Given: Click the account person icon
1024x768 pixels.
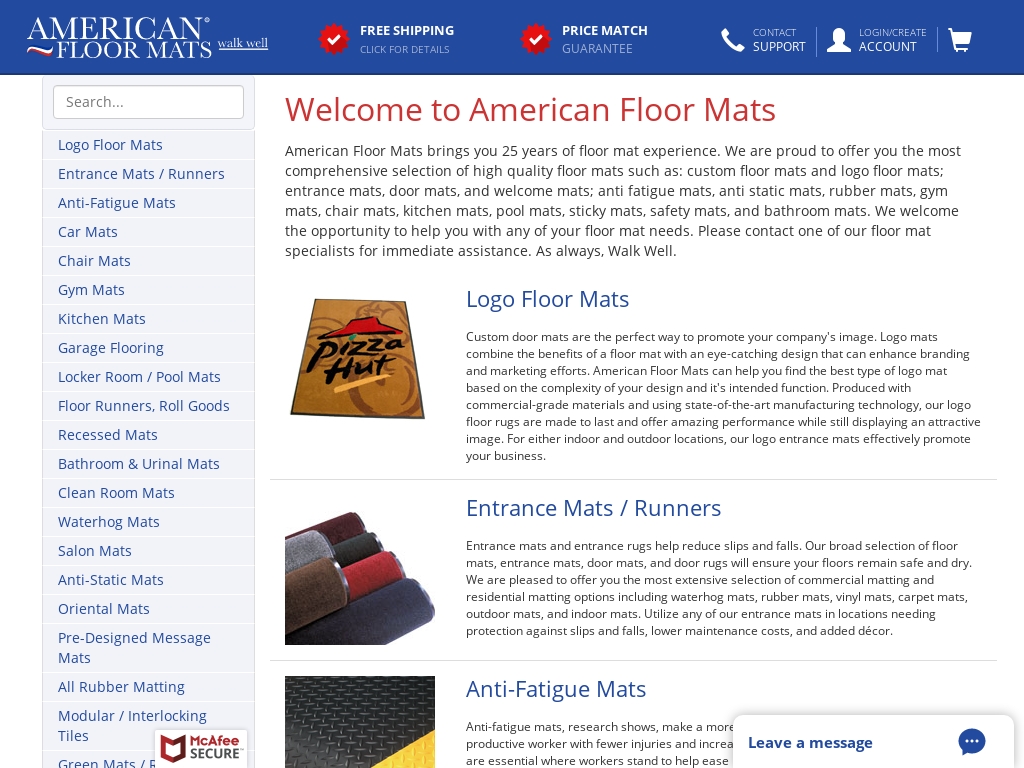Looking at the screenshot, I should [x=839, y=40].
